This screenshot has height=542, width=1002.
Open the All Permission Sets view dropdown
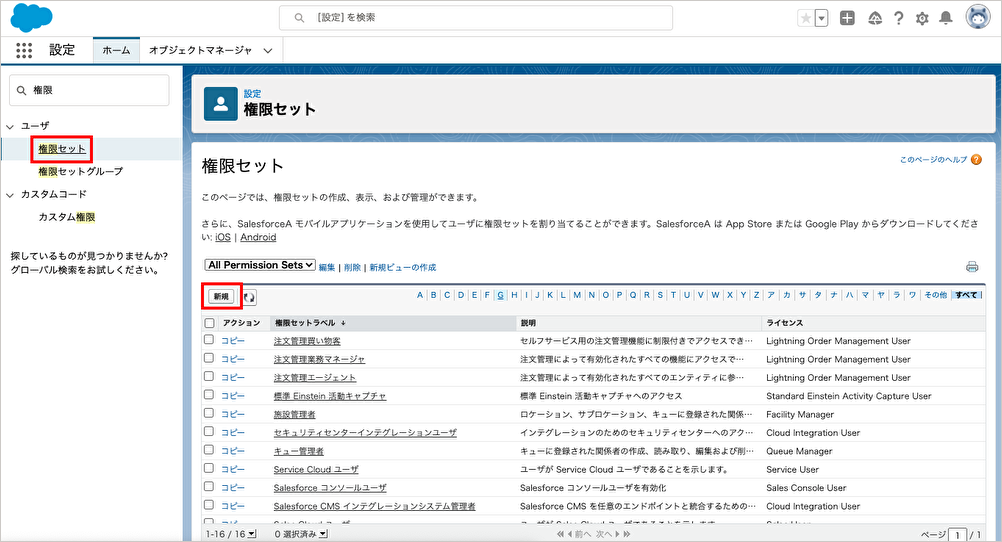(x=260, y=265)
